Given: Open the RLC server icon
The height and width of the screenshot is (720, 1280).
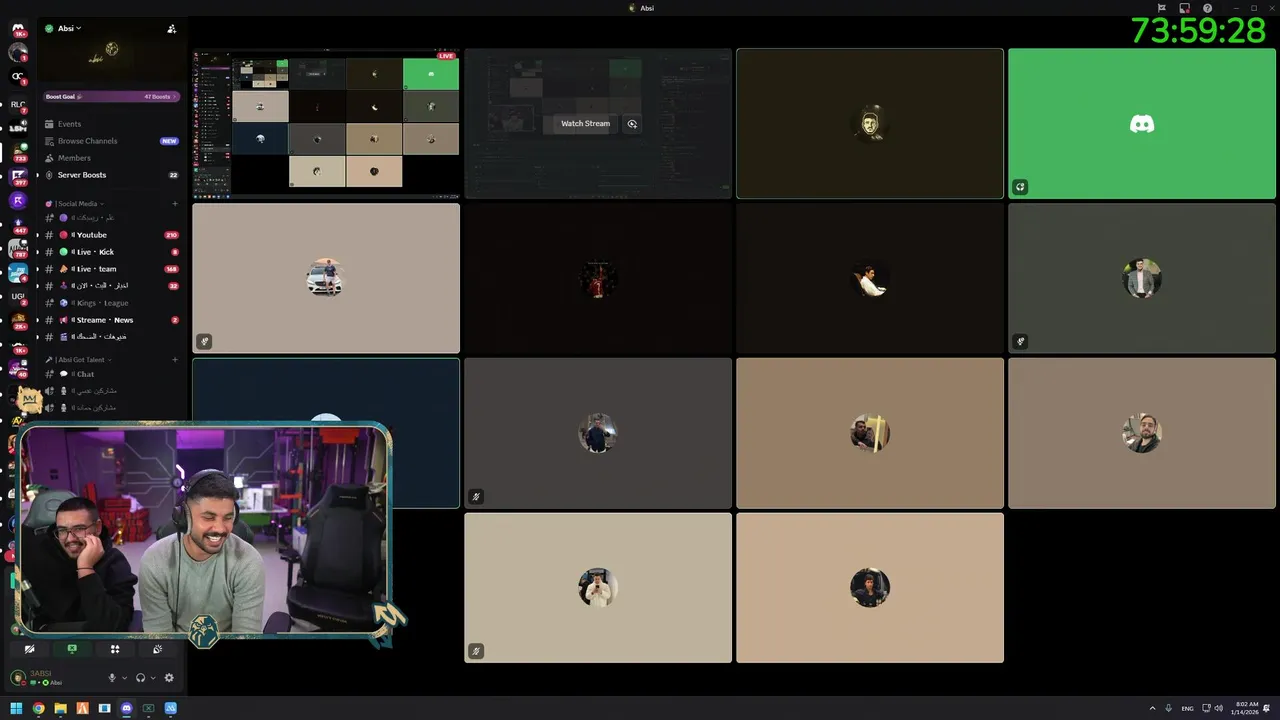Looking at the screenshot, I should [18, 104].
